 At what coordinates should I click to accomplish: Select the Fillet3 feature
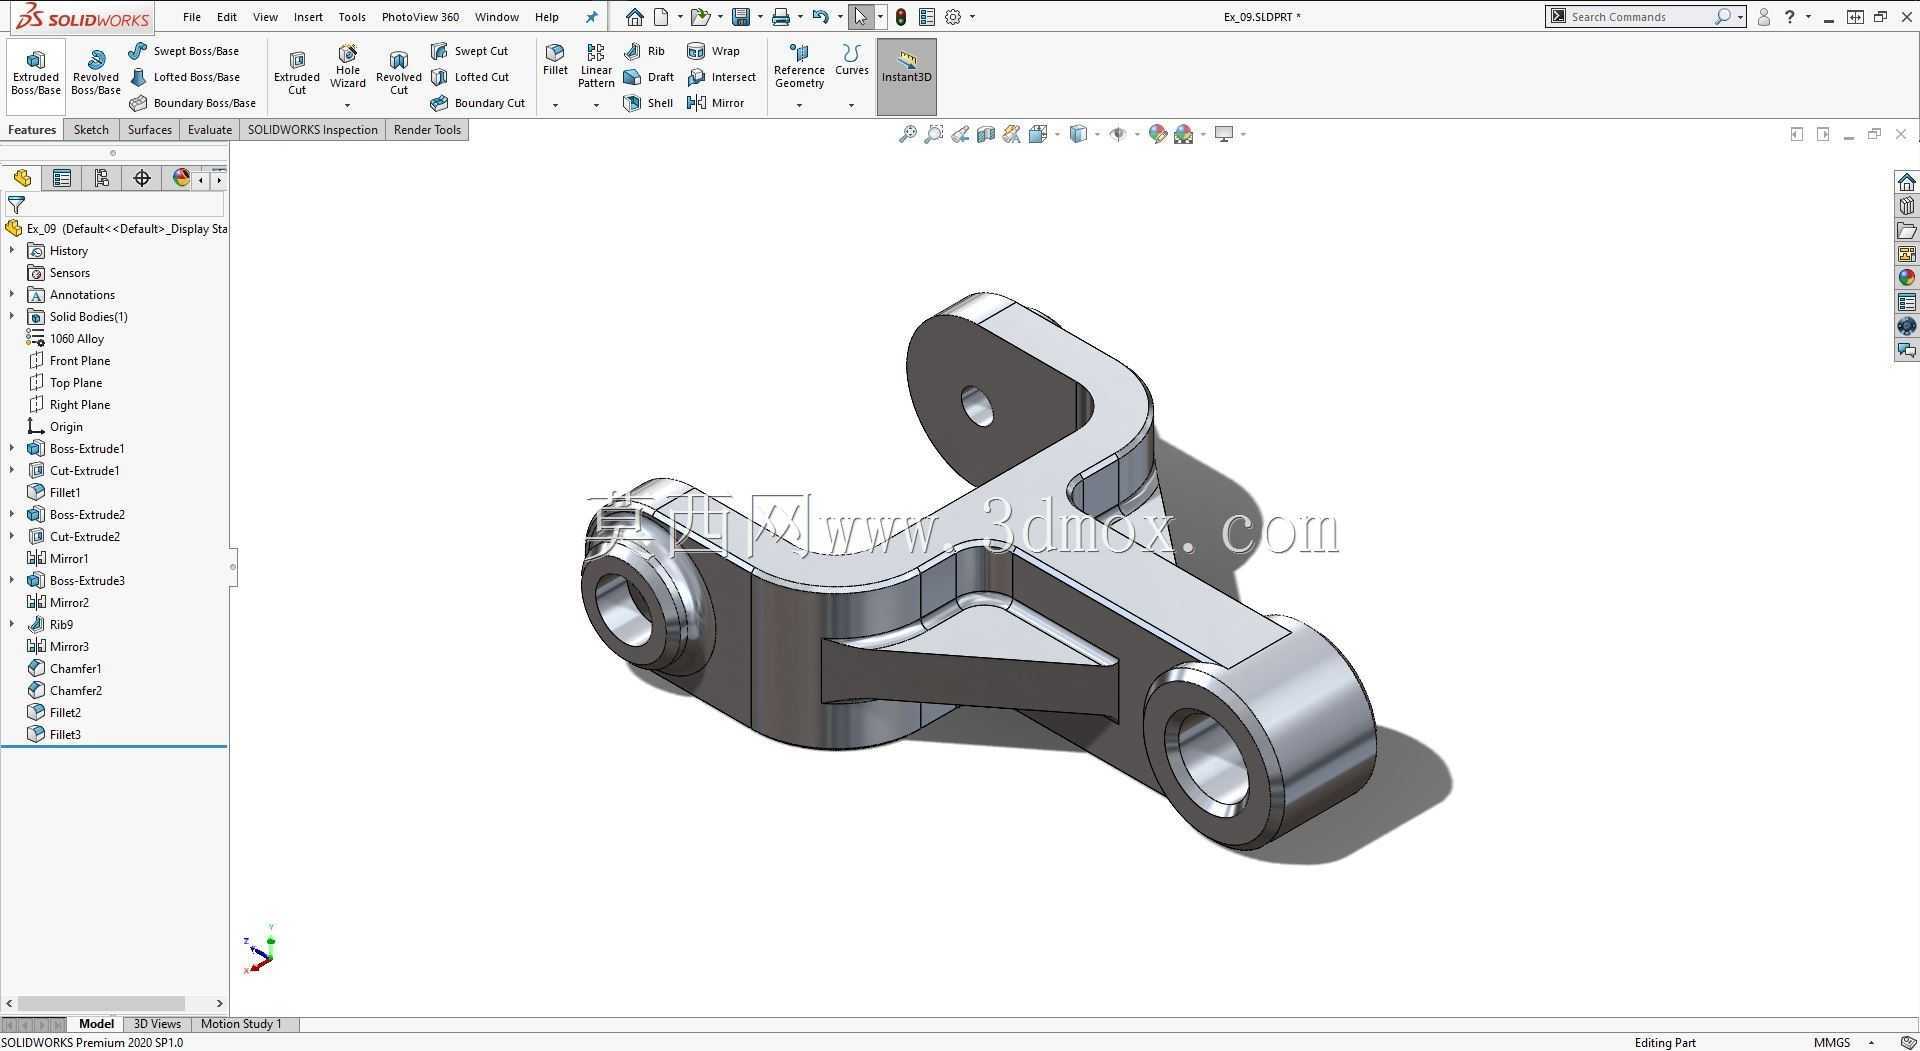tap(54, 735)
